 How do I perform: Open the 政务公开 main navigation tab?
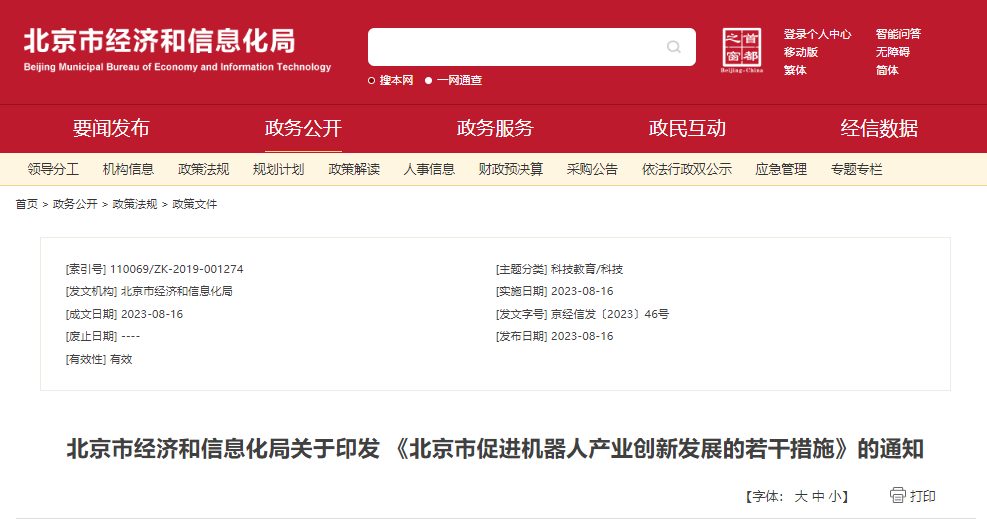[303, 128]
